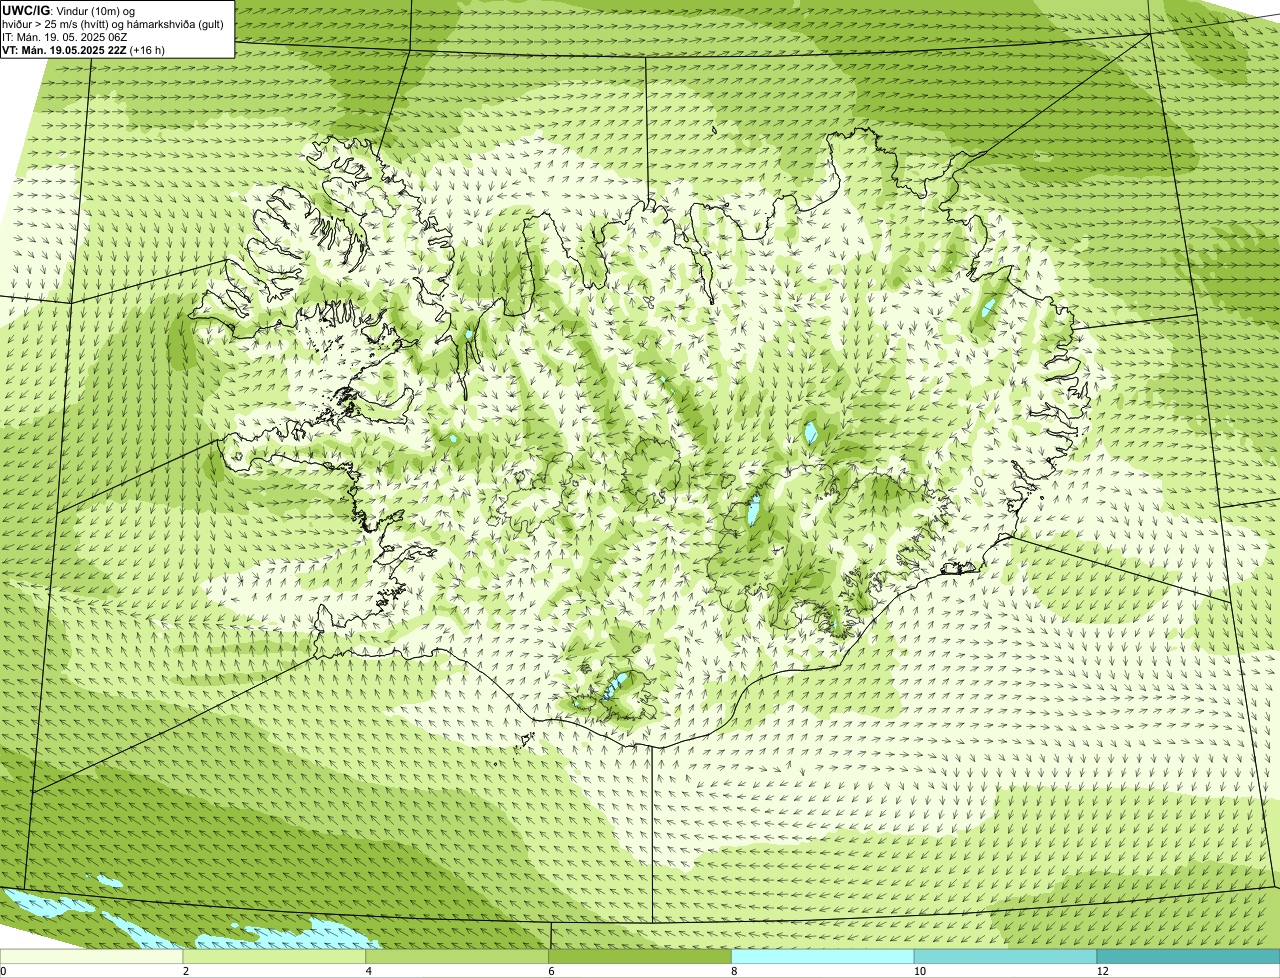Click the '8' label on the color scale
The width and height of the screenshot is (1280, 978).
[x=733, y=971]
